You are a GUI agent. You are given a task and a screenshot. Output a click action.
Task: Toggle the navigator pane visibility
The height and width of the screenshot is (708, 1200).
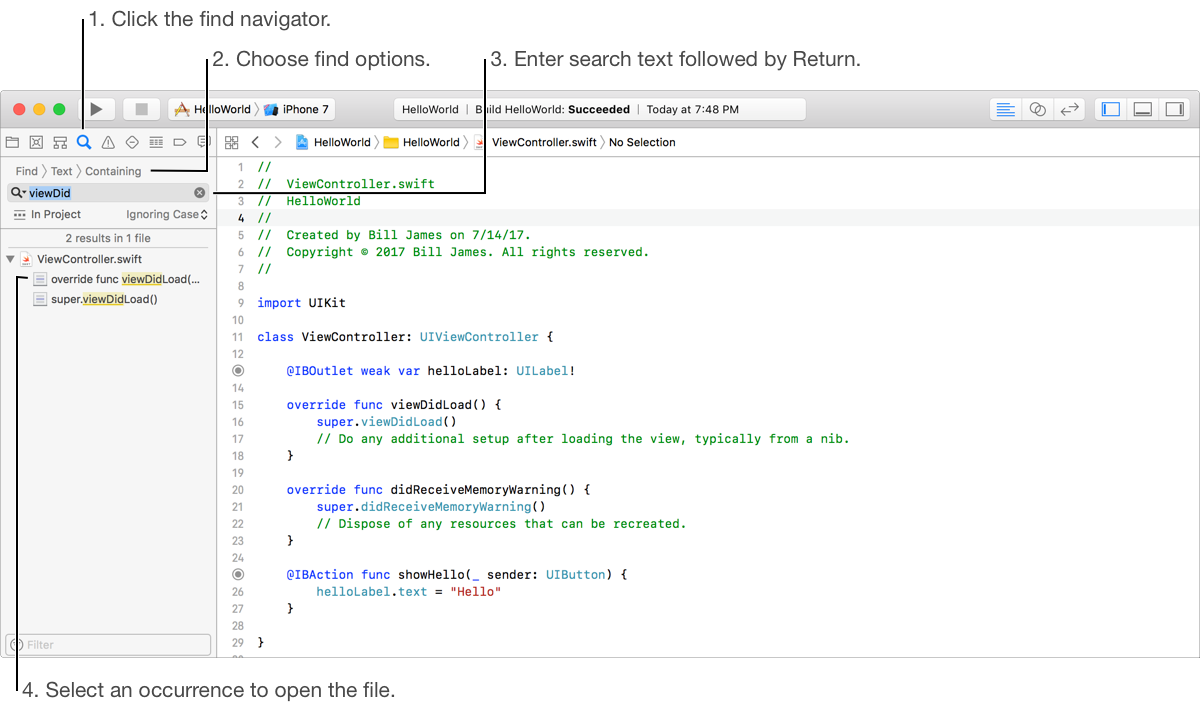pos(1110,109)
